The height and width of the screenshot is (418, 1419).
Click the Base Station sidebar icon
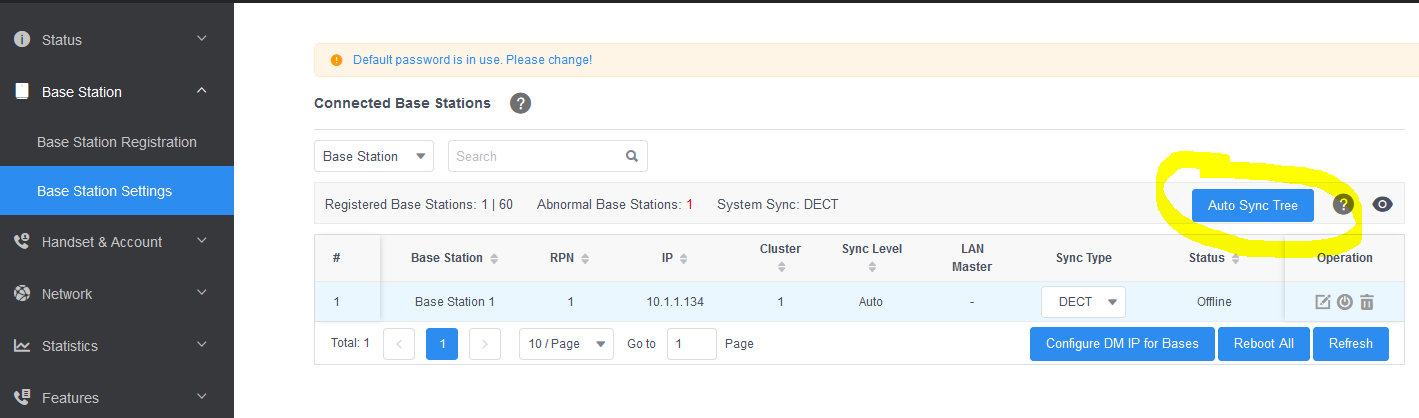click(x=21, y=91)
